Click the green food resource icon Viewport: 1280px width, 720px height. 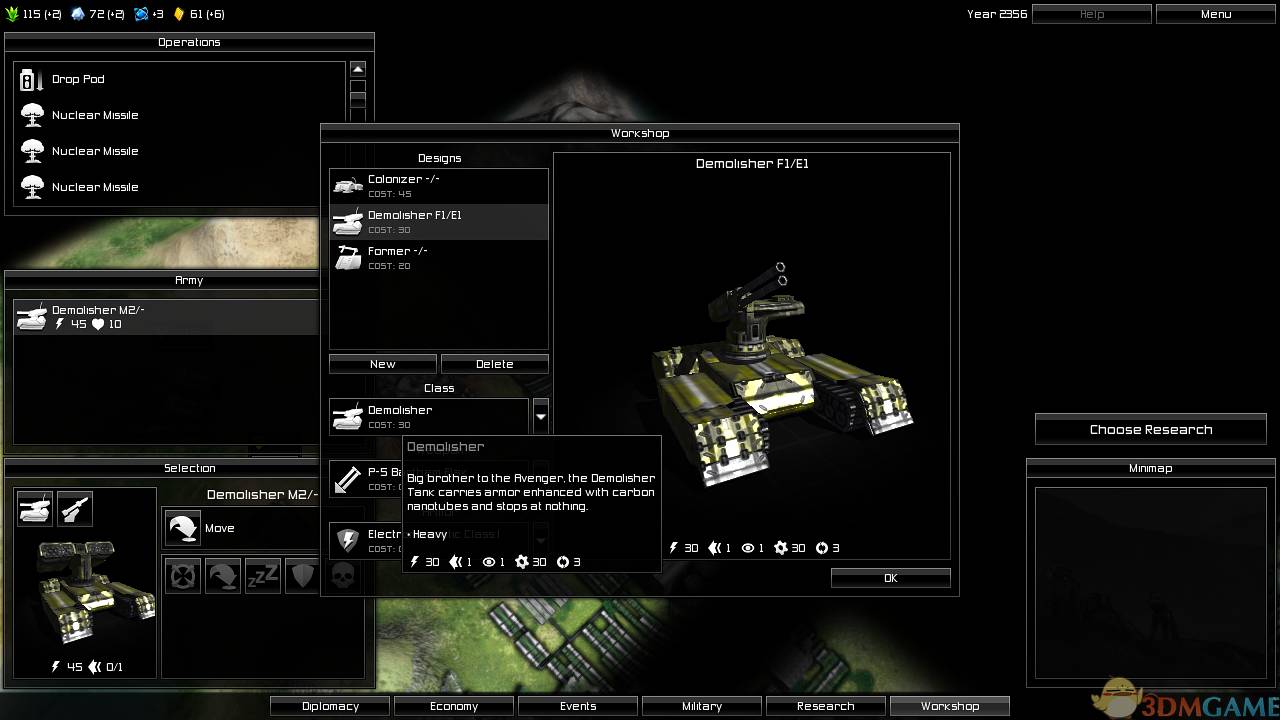click(x=12, y=14)
